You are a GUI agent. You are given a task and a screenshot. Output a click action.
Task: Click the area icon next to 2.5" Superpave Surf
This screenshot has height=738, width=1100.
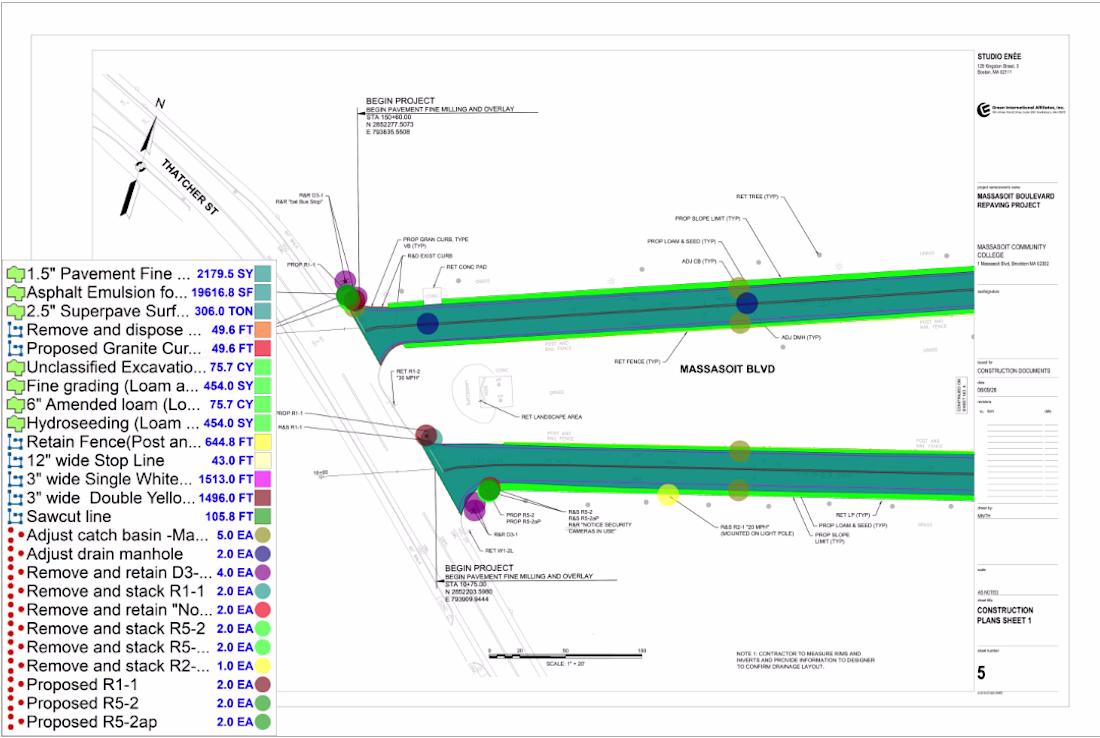point(15,311)
